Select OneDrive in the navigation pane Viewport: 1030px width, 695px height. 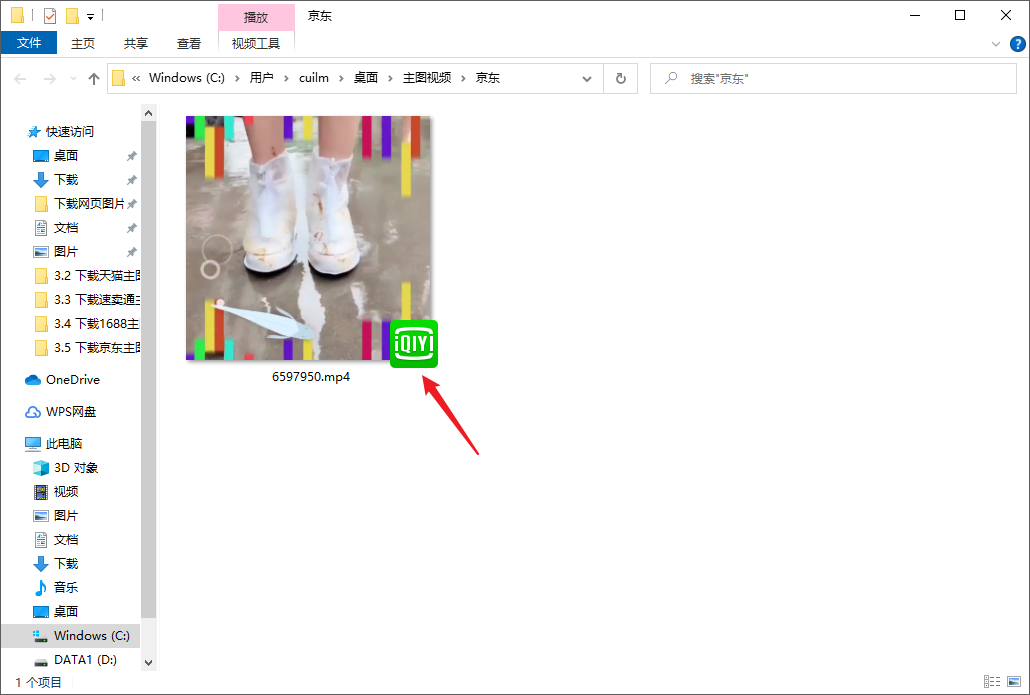72,380
